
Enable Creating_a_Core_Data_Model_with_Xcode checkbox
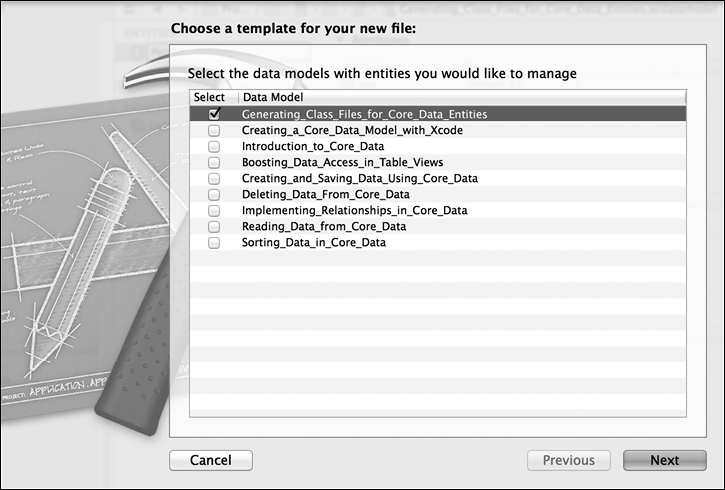click(x=214, y=131)
